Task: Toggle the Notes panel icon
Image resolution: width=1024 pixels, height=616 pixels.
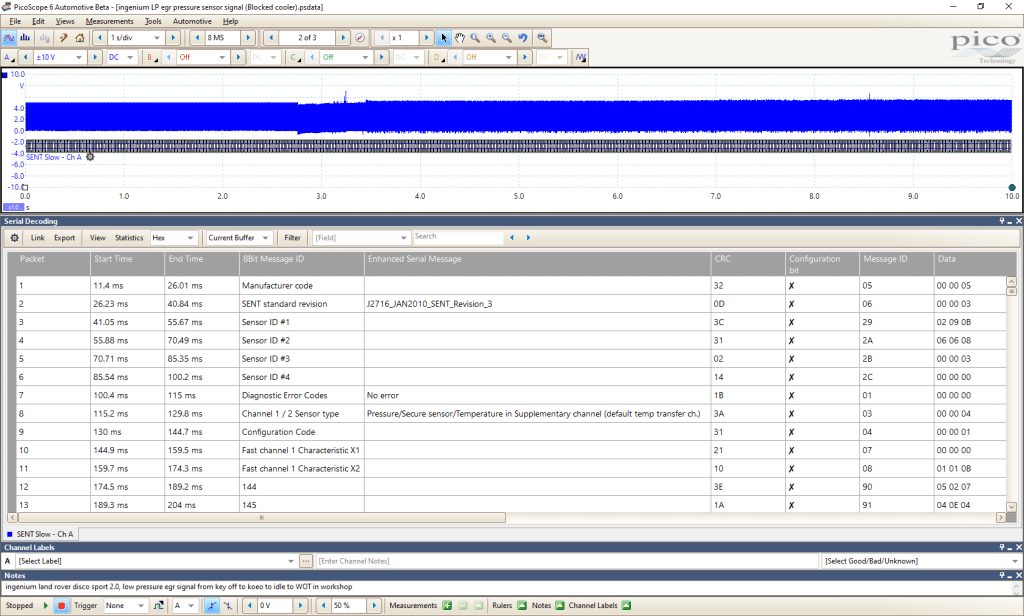Action: tap(560, 606)
